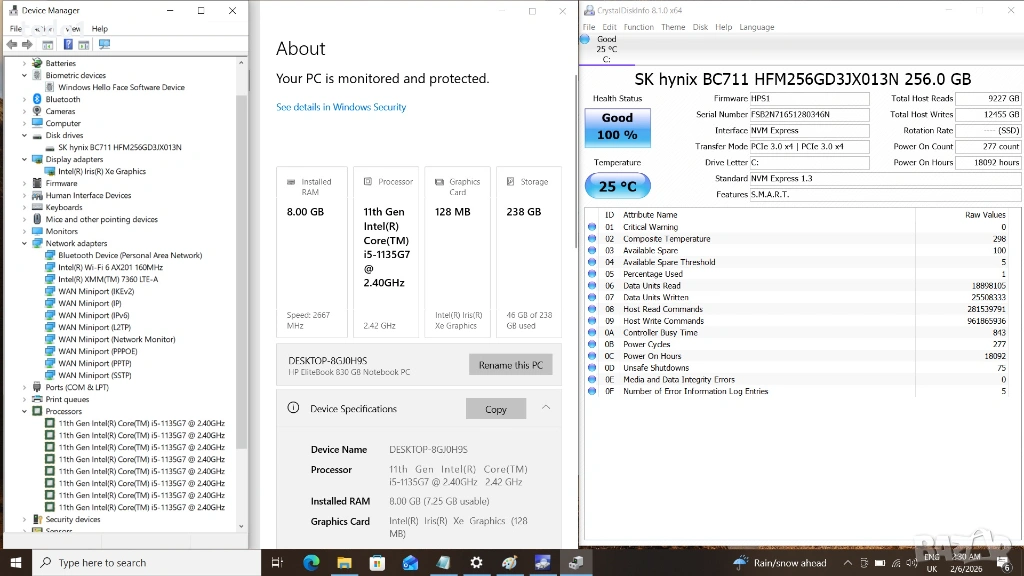This screenshot has width=1024, height=576.
Task: Collapse the Device Specifications section chevron
Action: pyautogui.click(x=546, y=408)
